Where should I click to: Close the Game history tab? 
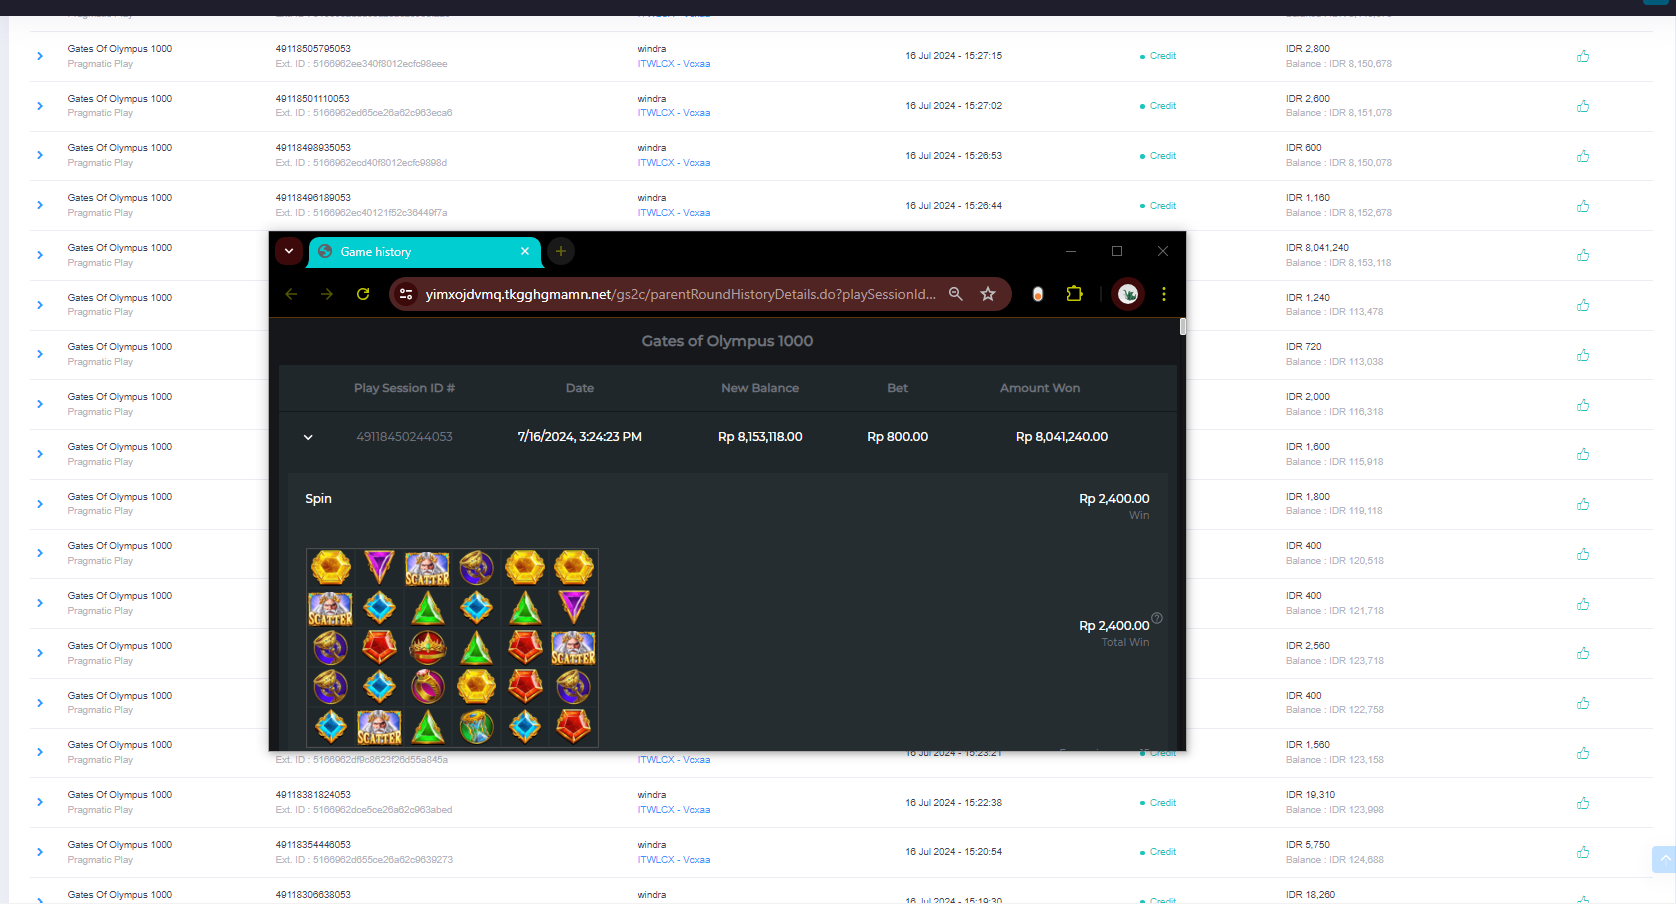tap(525, 251)
